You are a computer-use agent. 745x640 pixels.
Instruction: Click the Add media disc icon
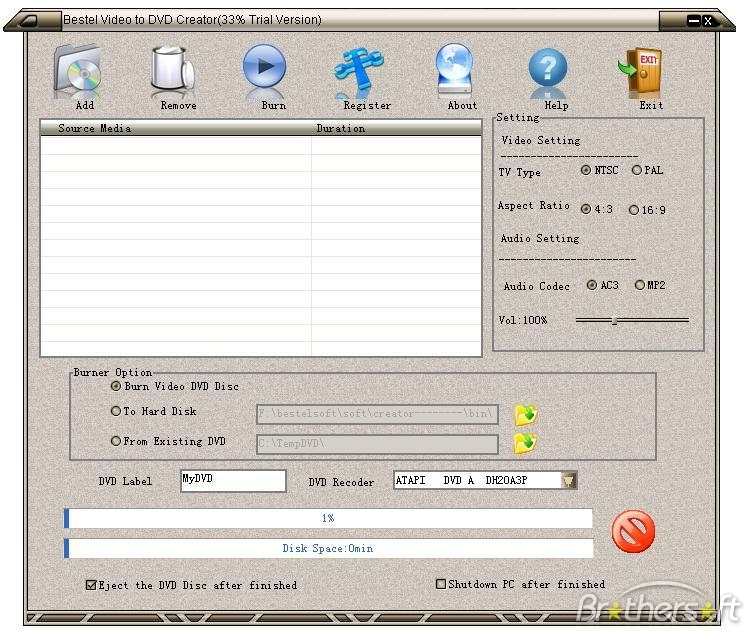[x=78, y=68]
